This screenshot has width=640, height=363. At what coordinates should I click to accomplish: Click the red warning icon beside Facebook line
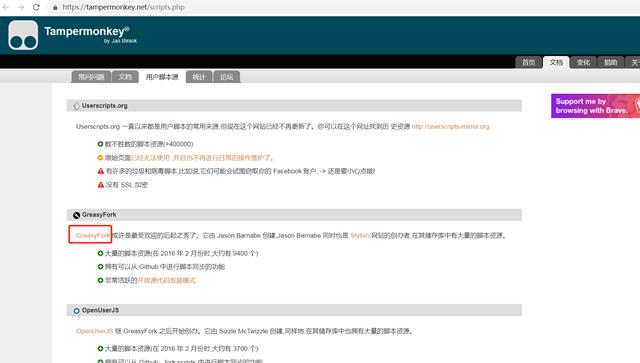coord(101,171)
